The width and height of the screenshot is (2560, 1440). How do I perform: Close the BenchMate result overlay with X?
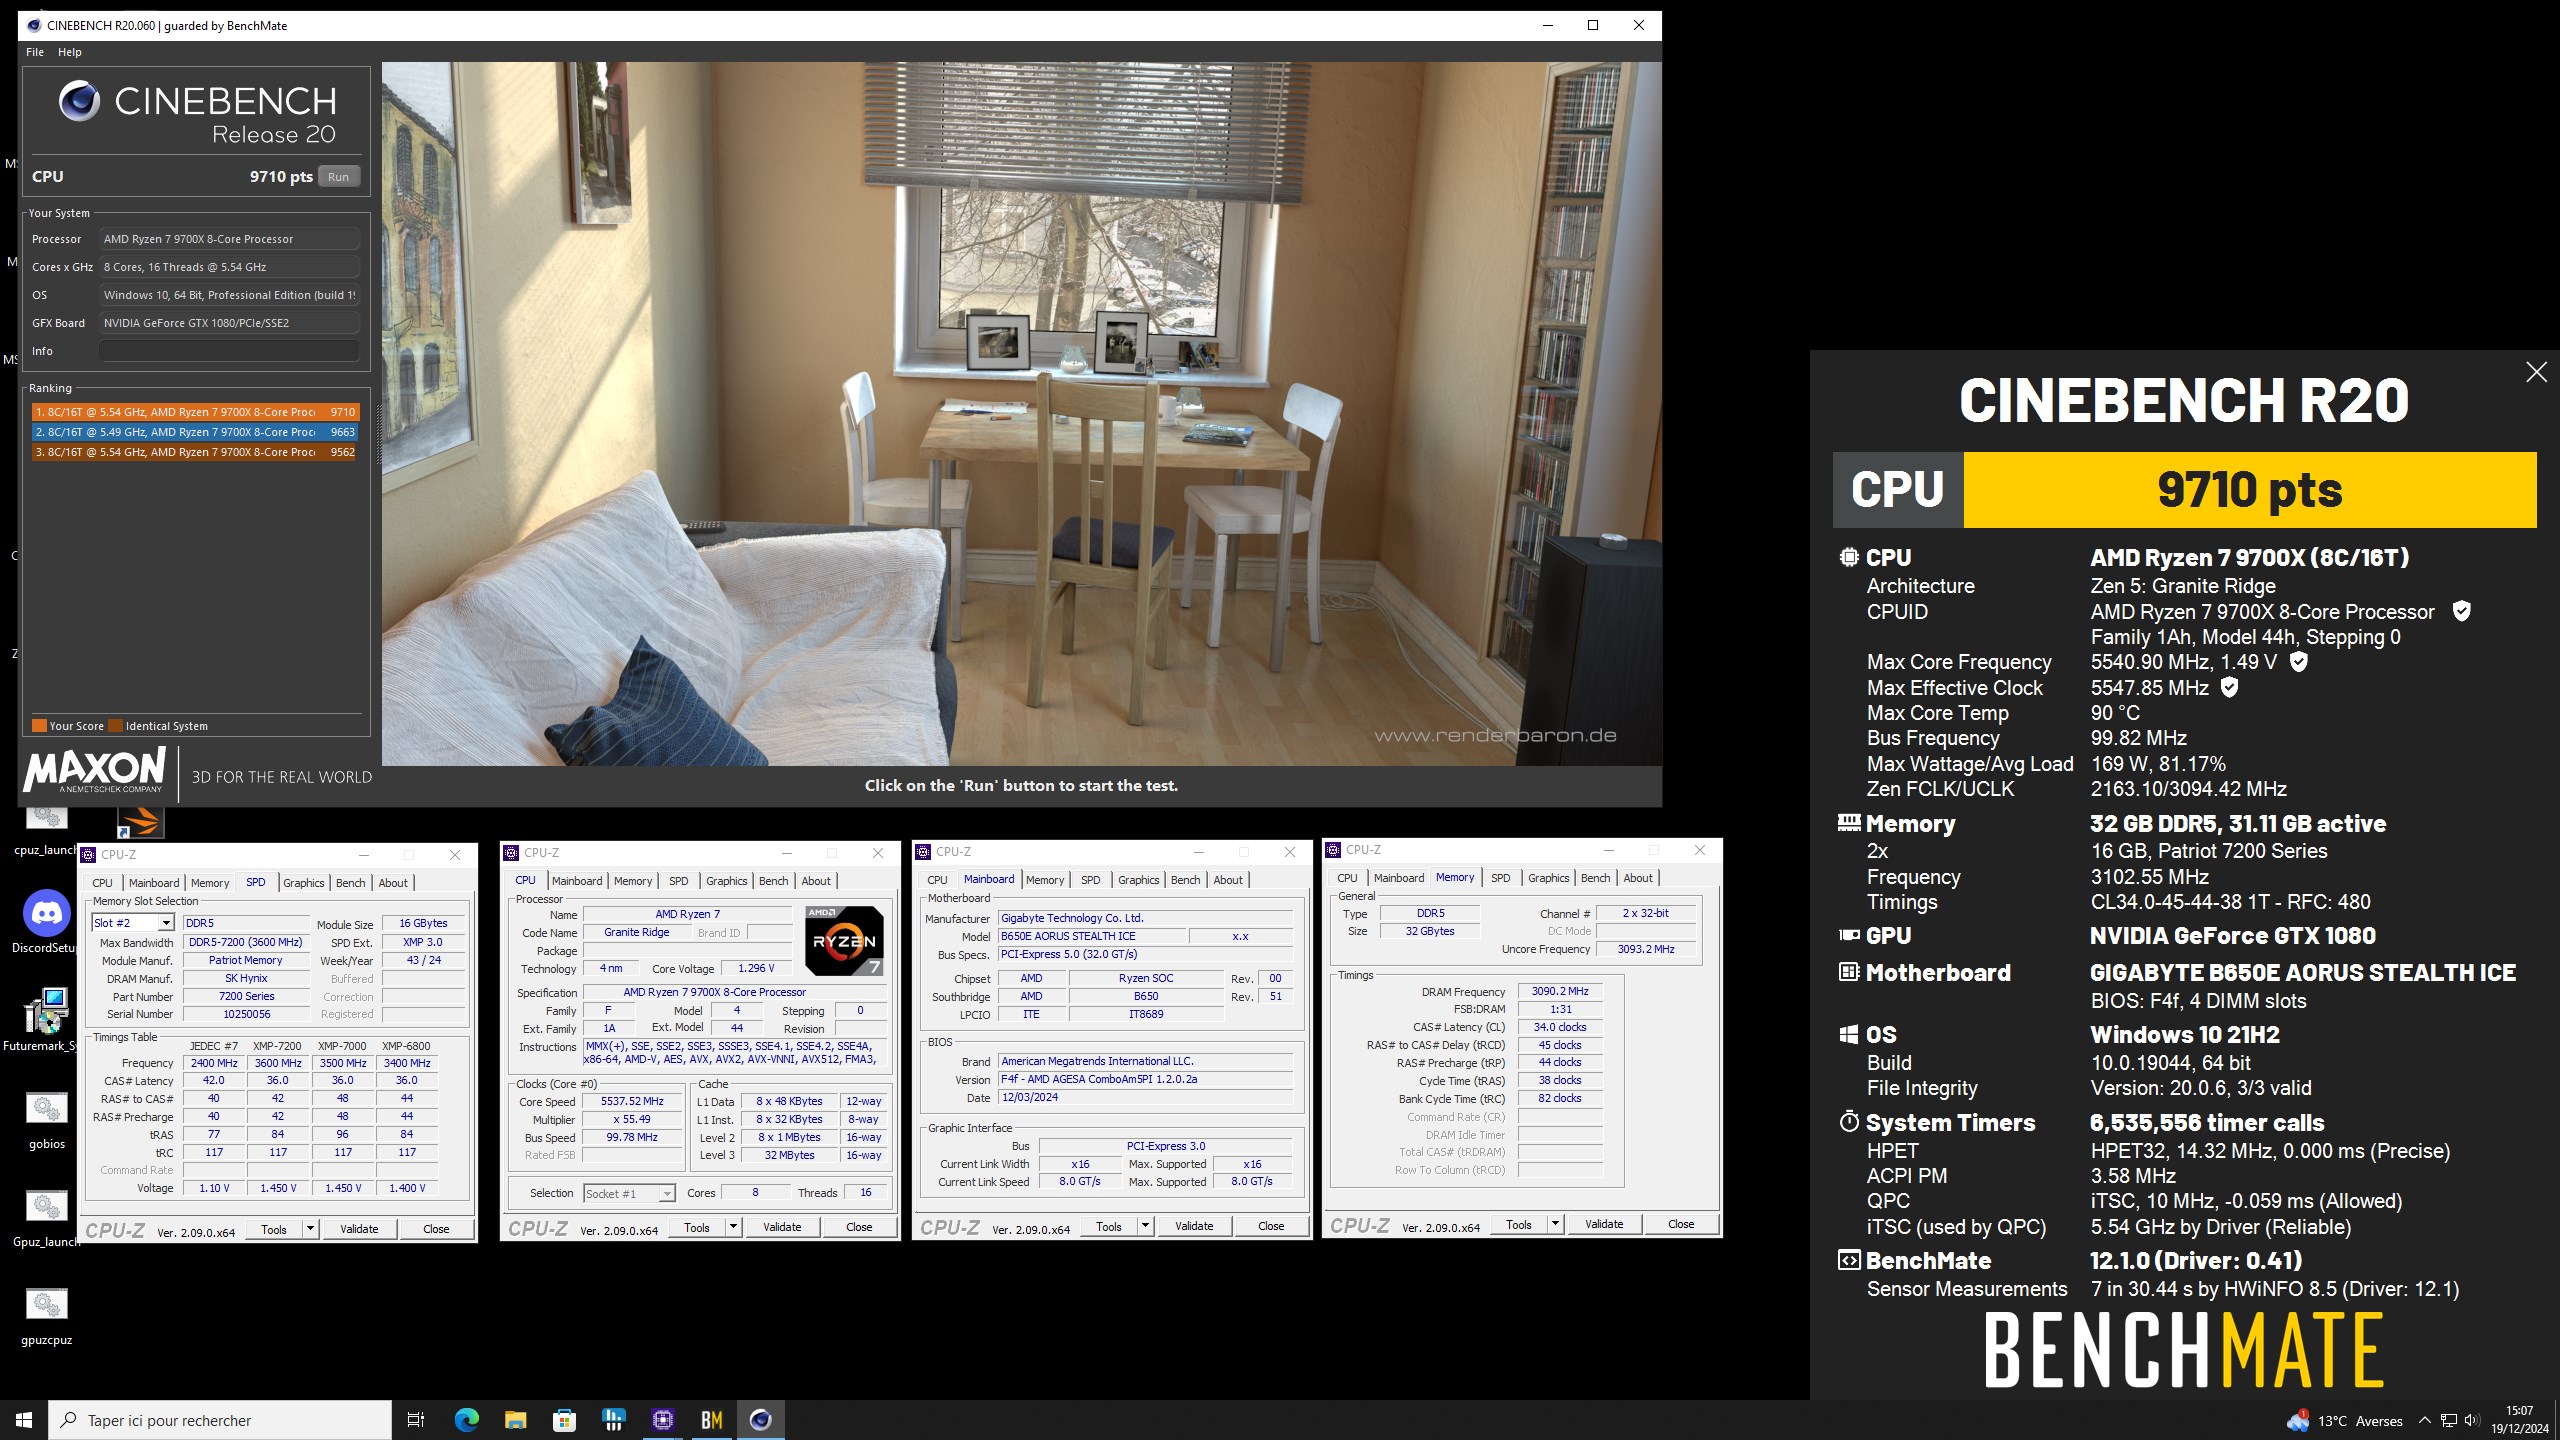point(2536,372)
